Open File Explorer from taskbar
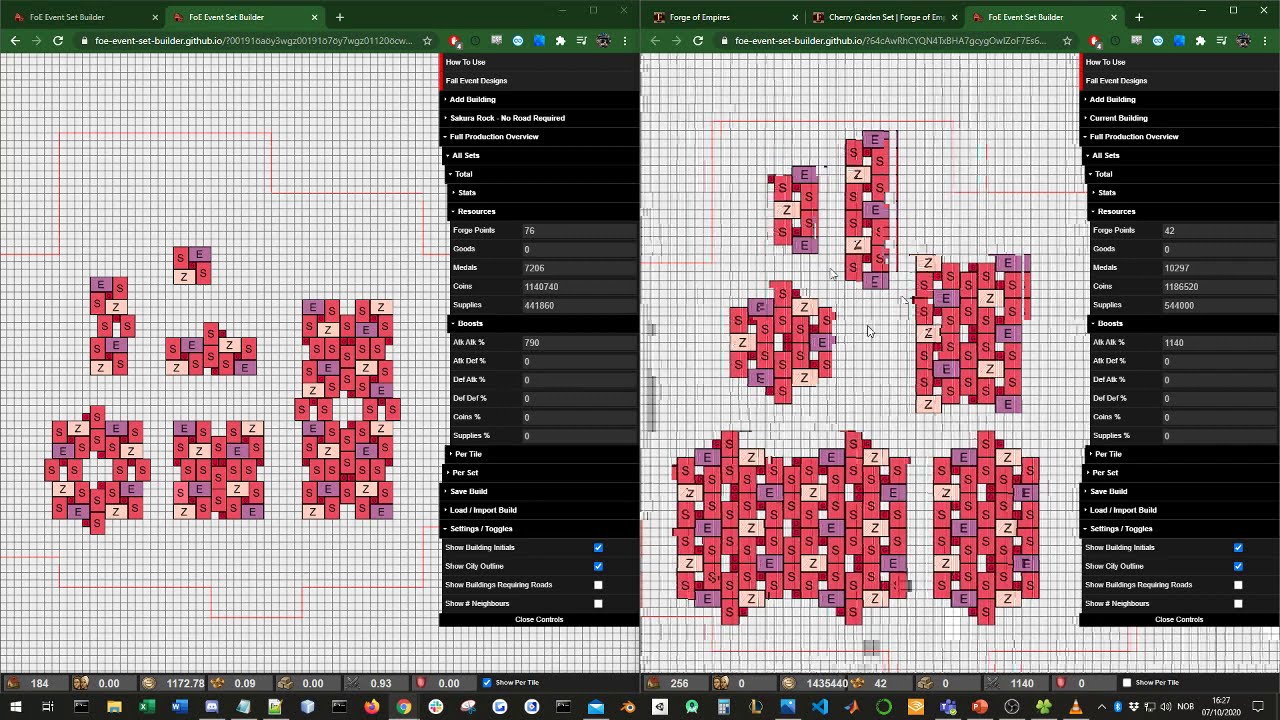Image resolution: width=1280 pixels, height=720 pixels. point(114,707)
